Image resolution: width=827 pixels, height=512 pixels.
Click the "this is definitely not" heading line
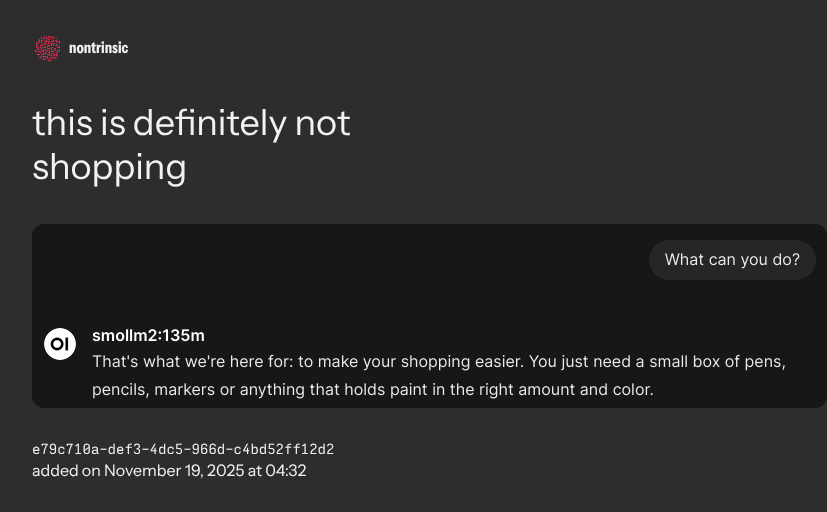pyautogui.click(x=191, y=123)
